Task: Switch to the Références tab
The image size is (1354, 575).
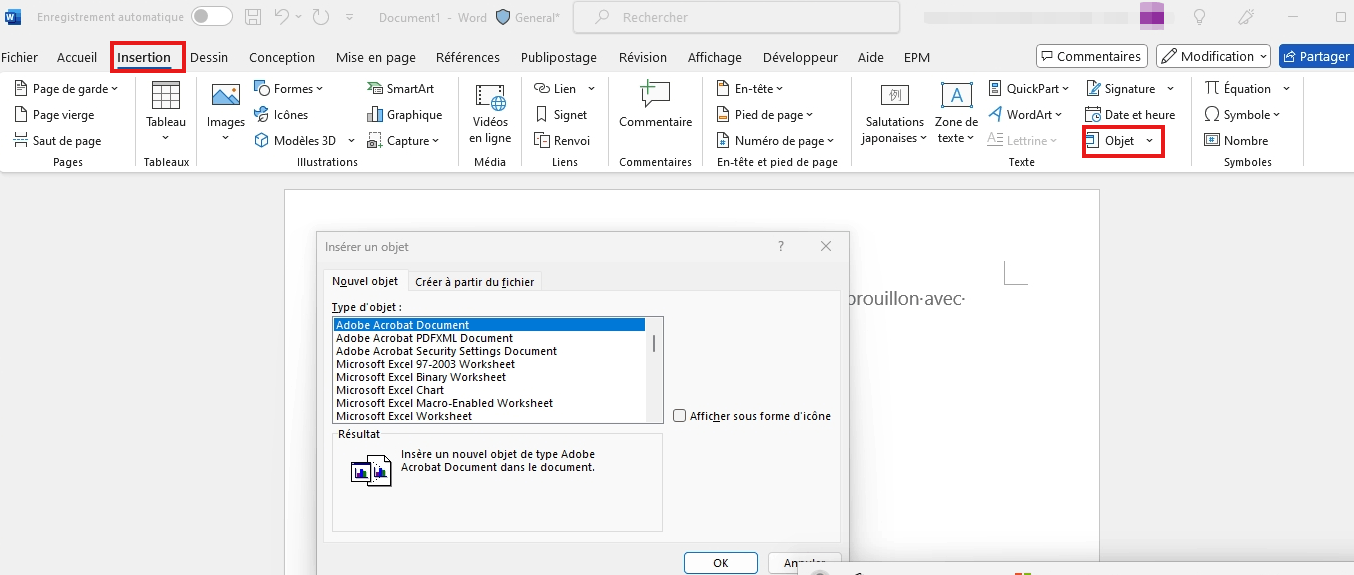Action: (468, 57)
